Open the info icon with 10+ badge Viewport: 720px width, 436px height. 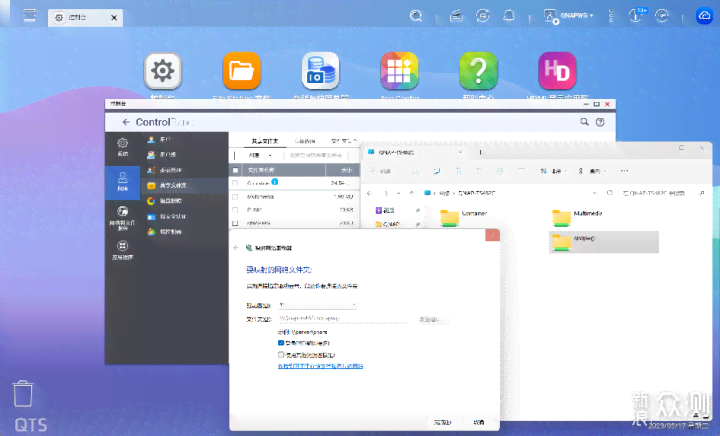[636, 16]
